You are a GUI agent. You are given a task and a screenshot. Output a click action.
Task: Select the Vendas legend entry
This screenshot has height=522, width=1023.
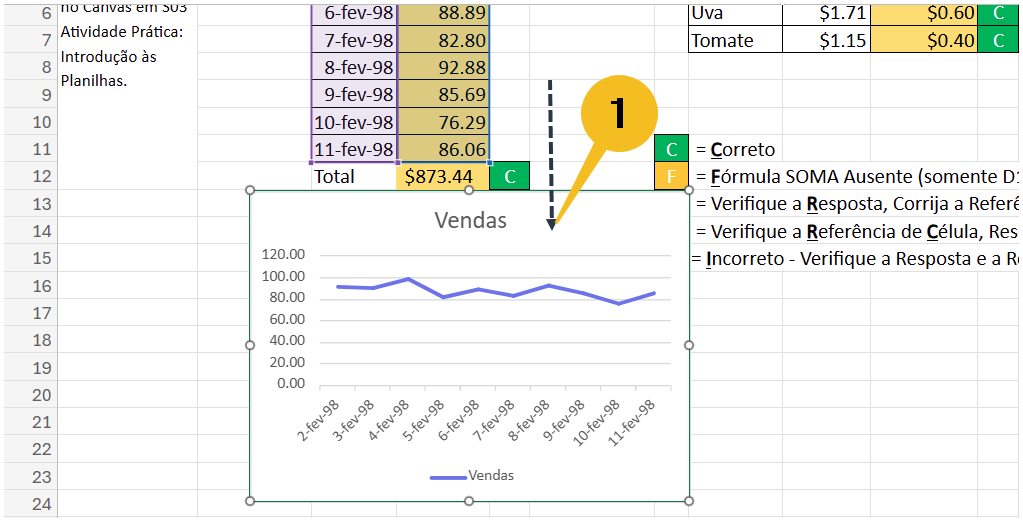[x=472, y=476]
